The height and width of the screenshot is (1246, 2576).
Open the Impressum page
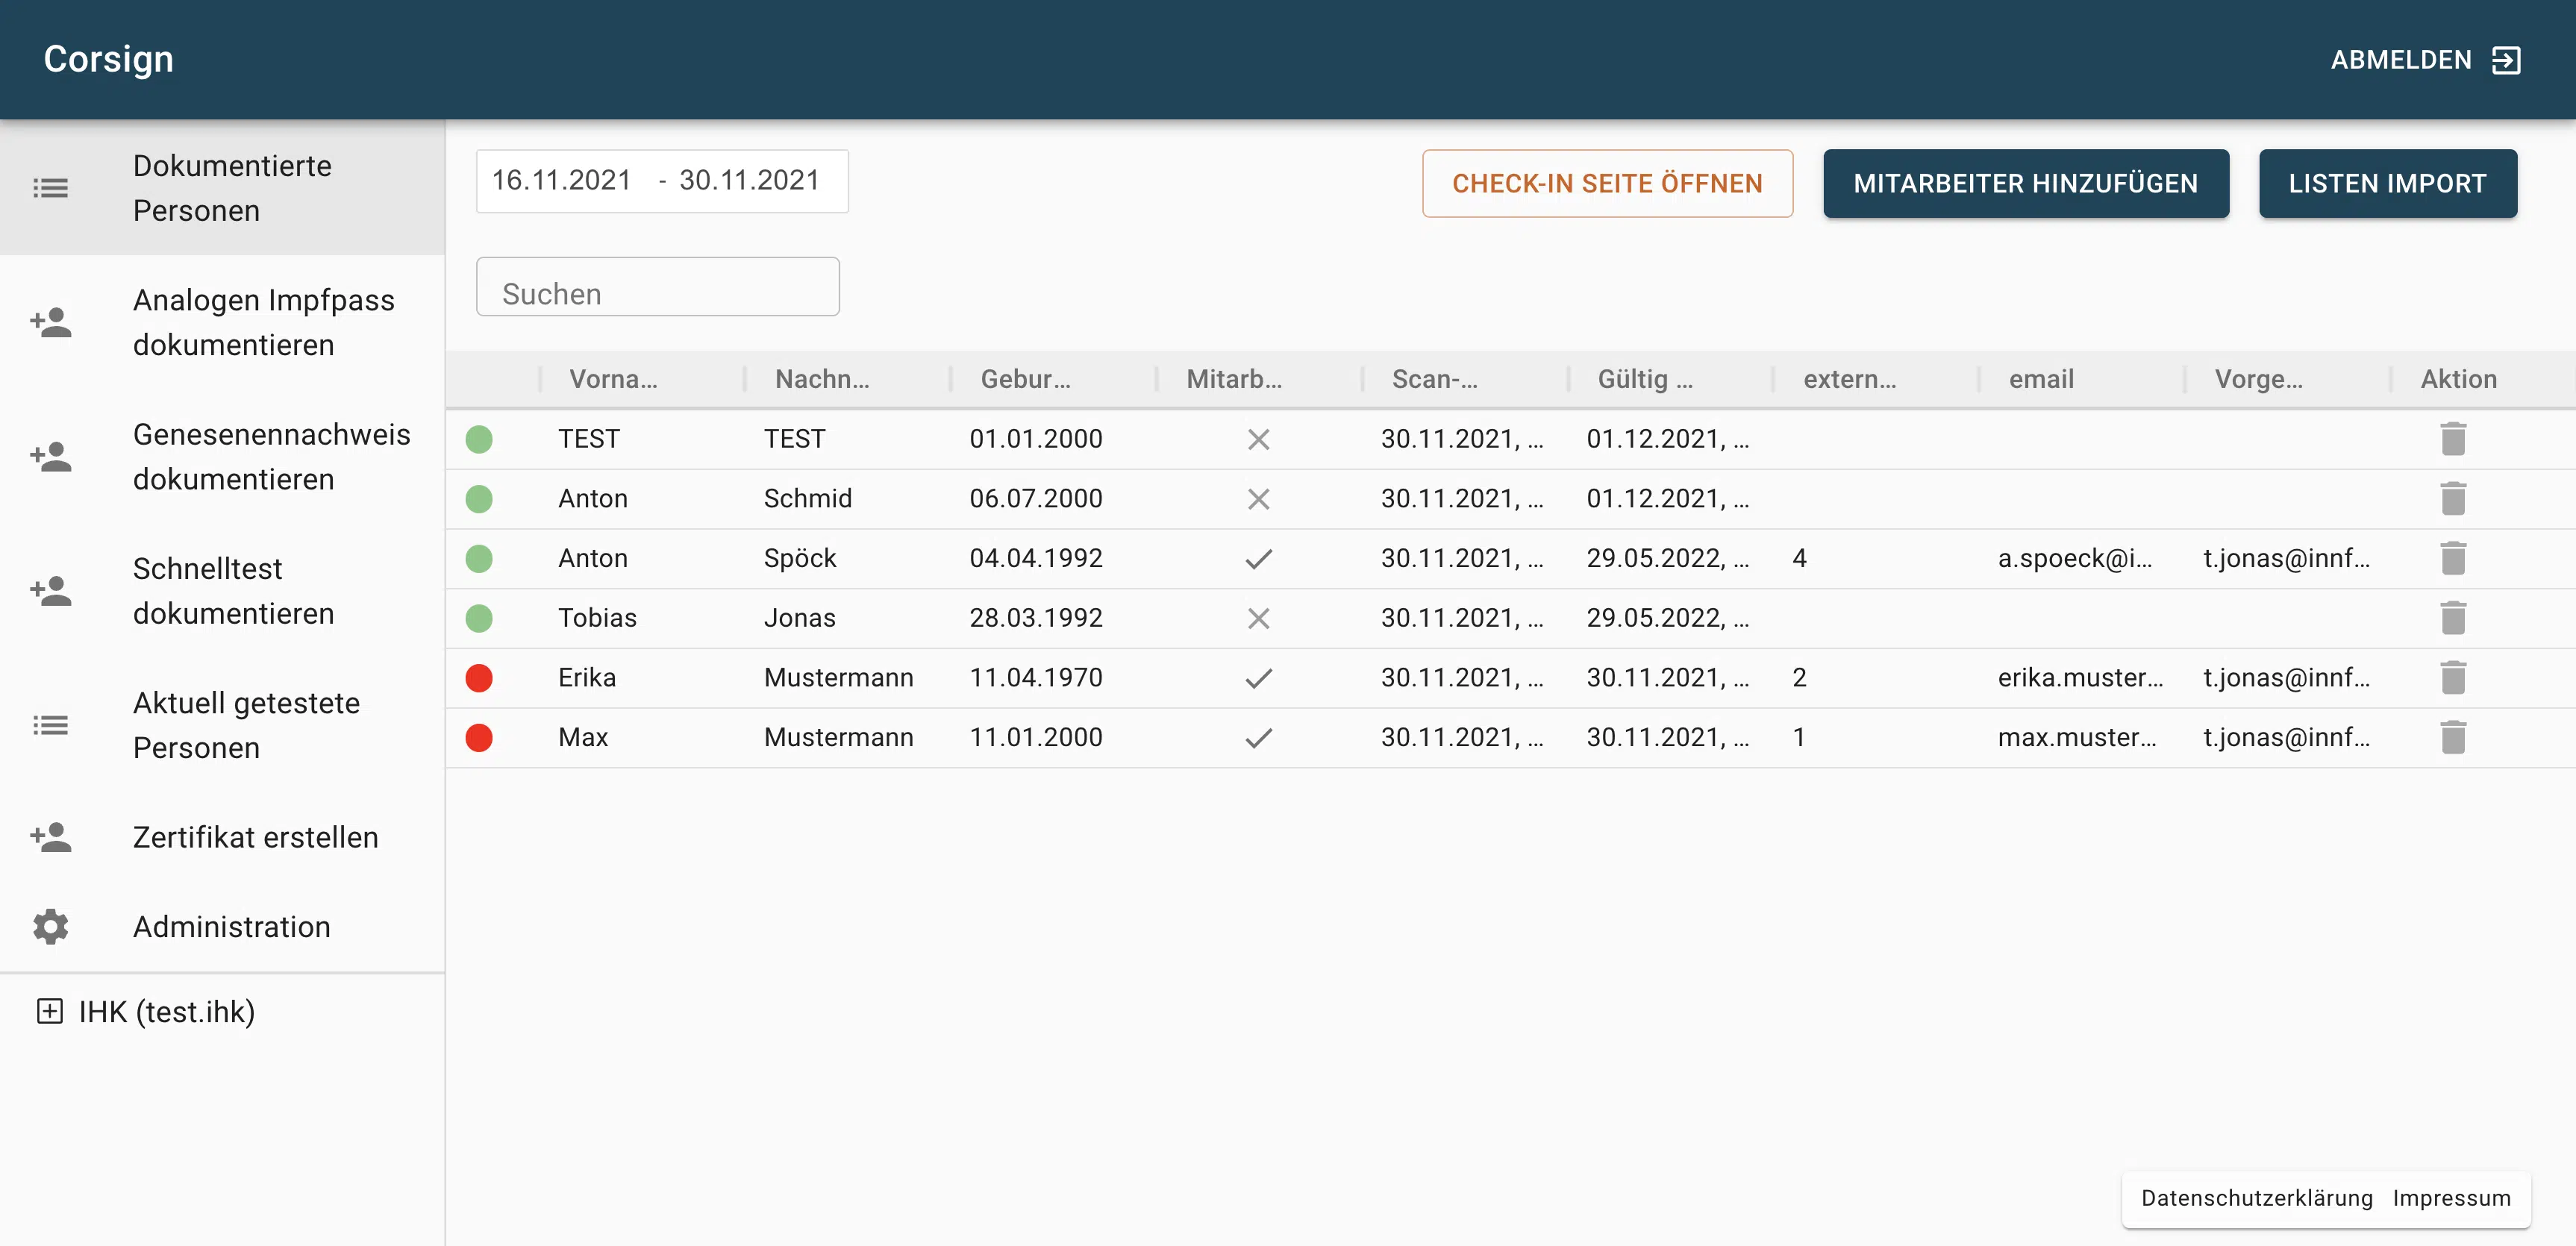(x=2451, y=1198)
